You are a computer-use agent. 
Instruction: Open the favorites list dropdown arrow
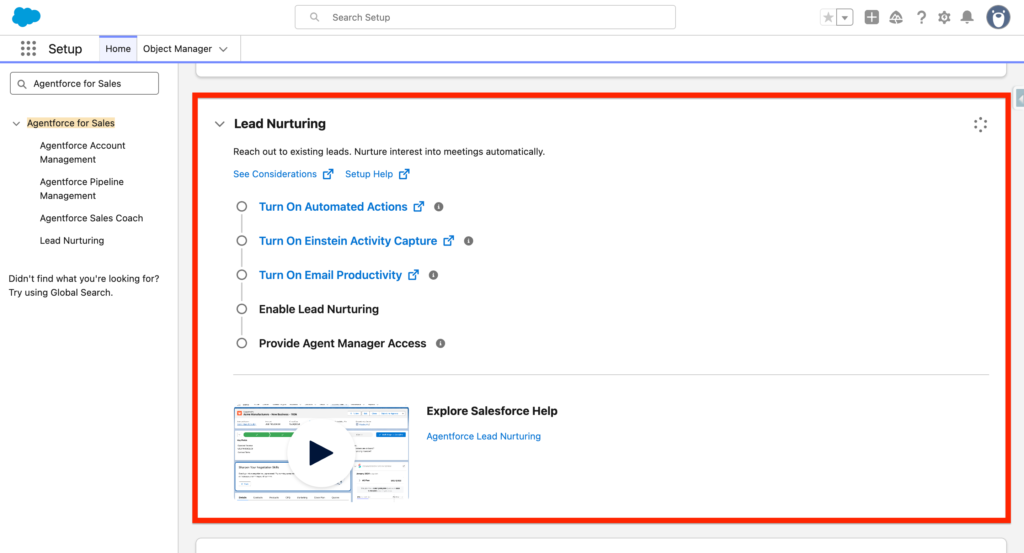point(845,17)
